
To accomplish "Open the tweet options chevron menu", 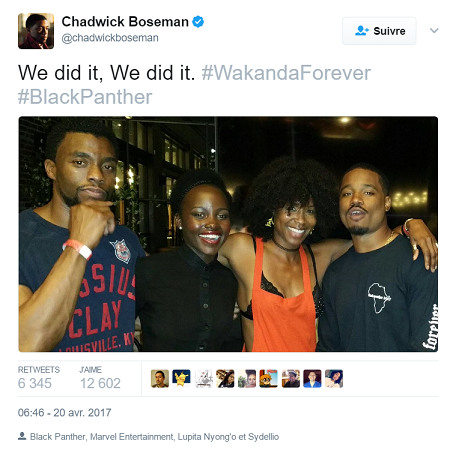I will click(434, 31).
